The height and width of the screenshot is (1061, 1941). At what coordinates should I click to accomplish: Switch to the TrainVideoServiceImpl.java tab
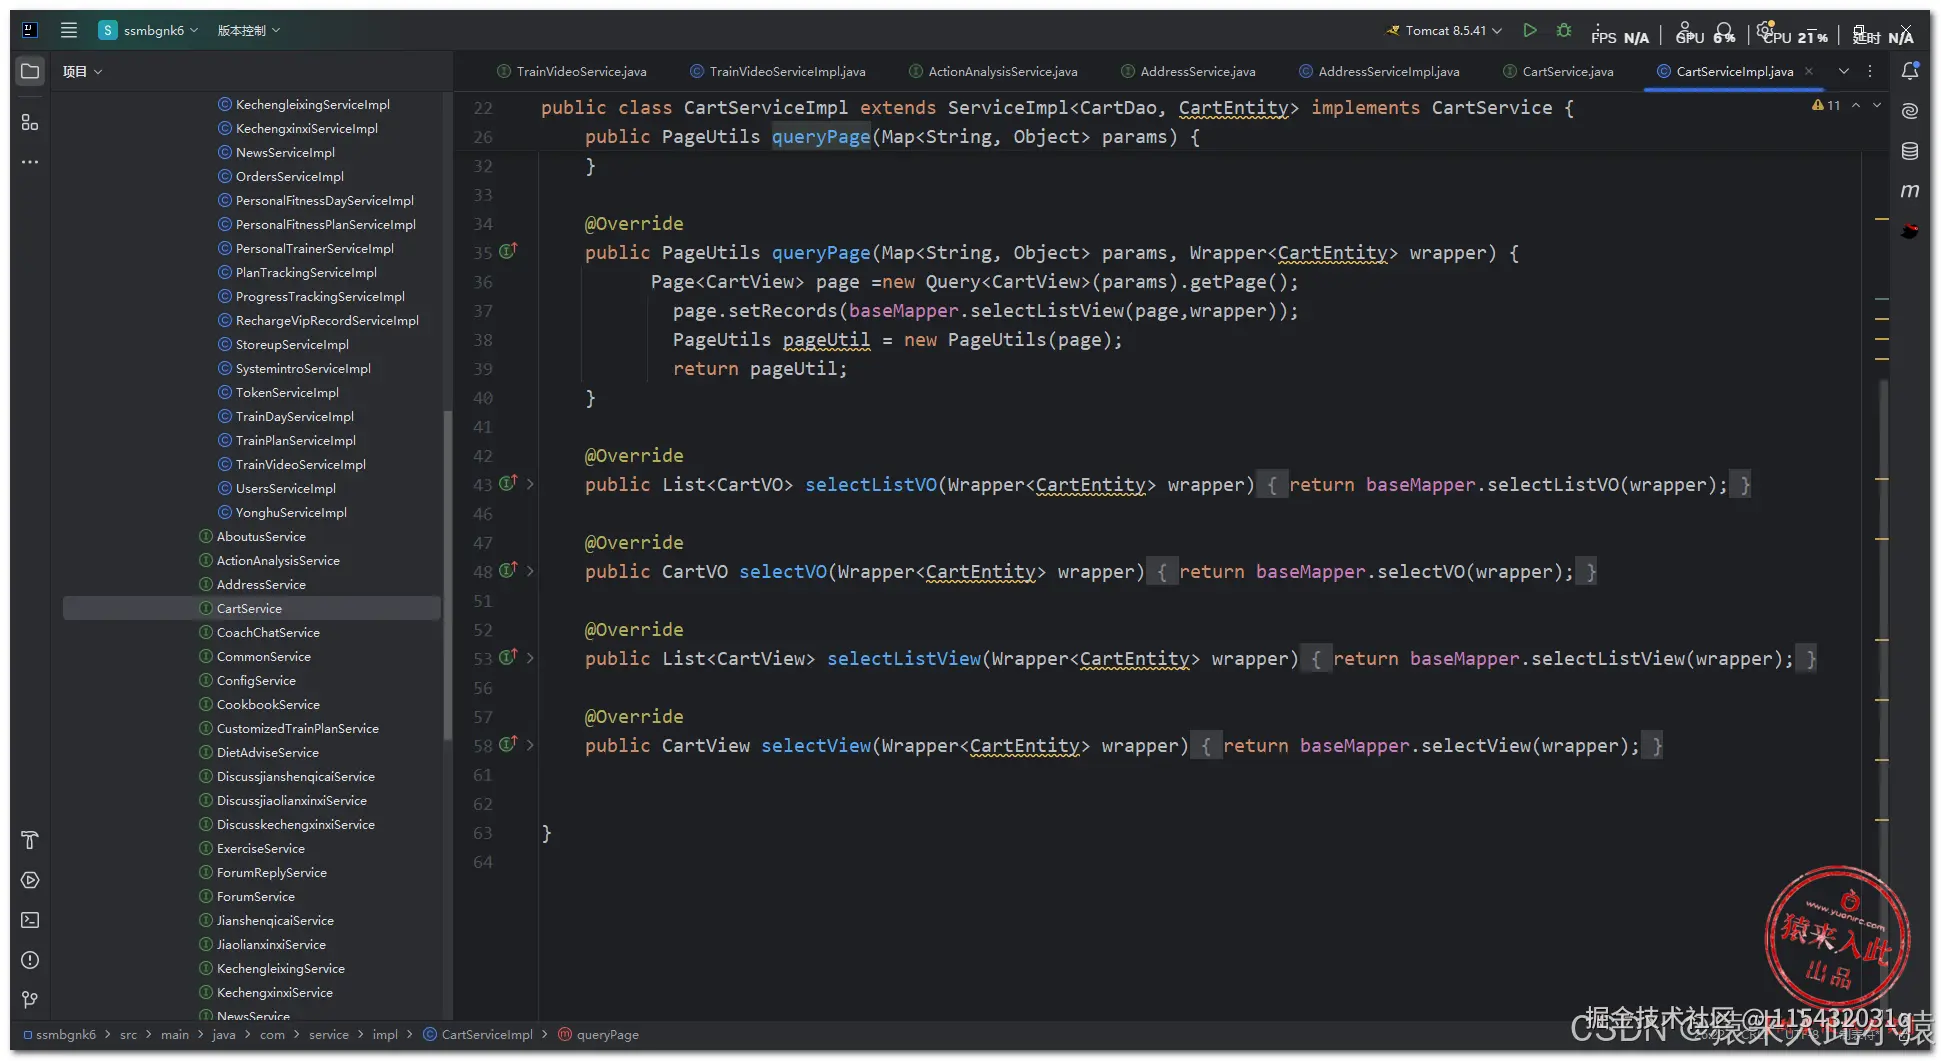click(x=778, y=72)
